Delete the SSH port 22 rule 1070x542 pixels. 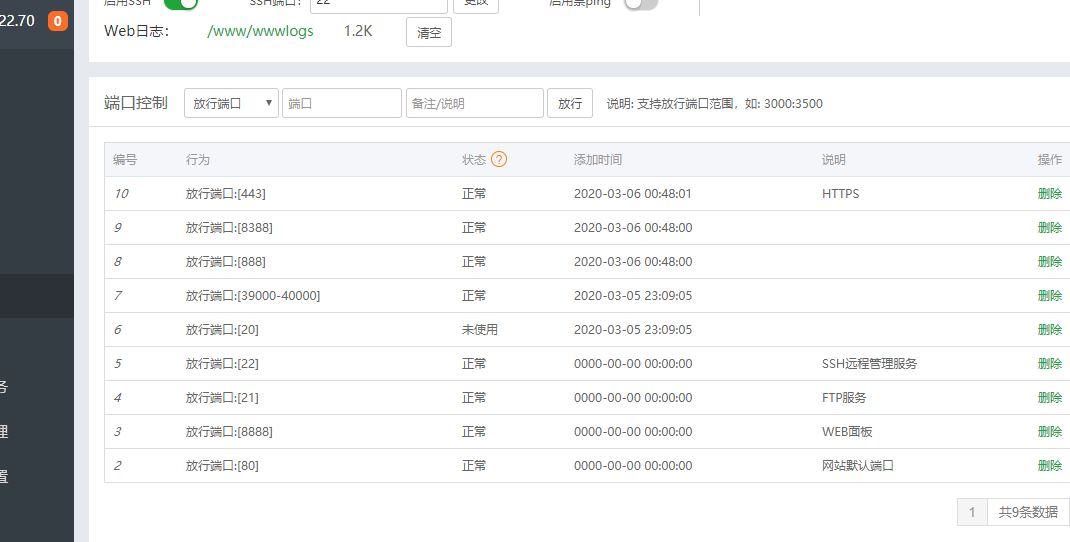tap(1049, 364)
